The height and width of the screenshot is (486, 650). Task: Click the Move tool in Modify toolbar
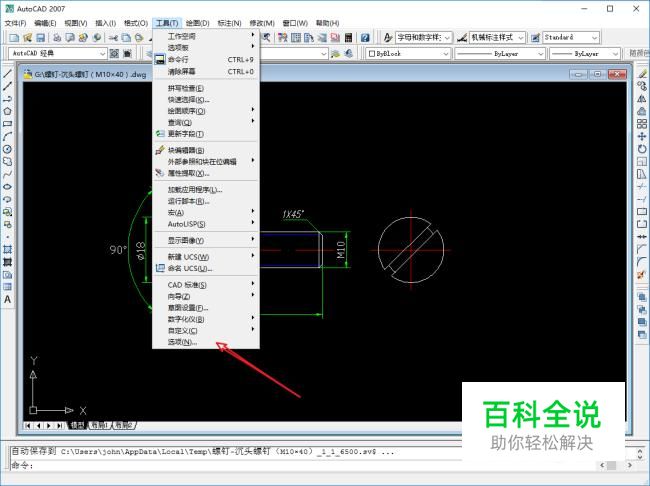coord(642,136)
